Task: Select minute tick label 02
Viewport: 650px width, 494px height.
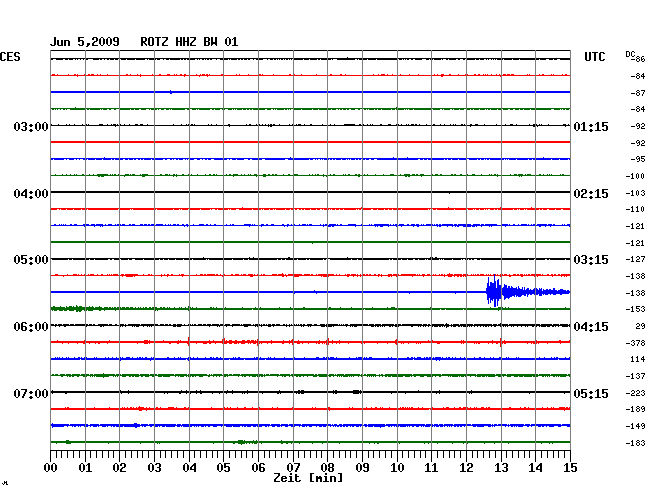Action: 119,467
